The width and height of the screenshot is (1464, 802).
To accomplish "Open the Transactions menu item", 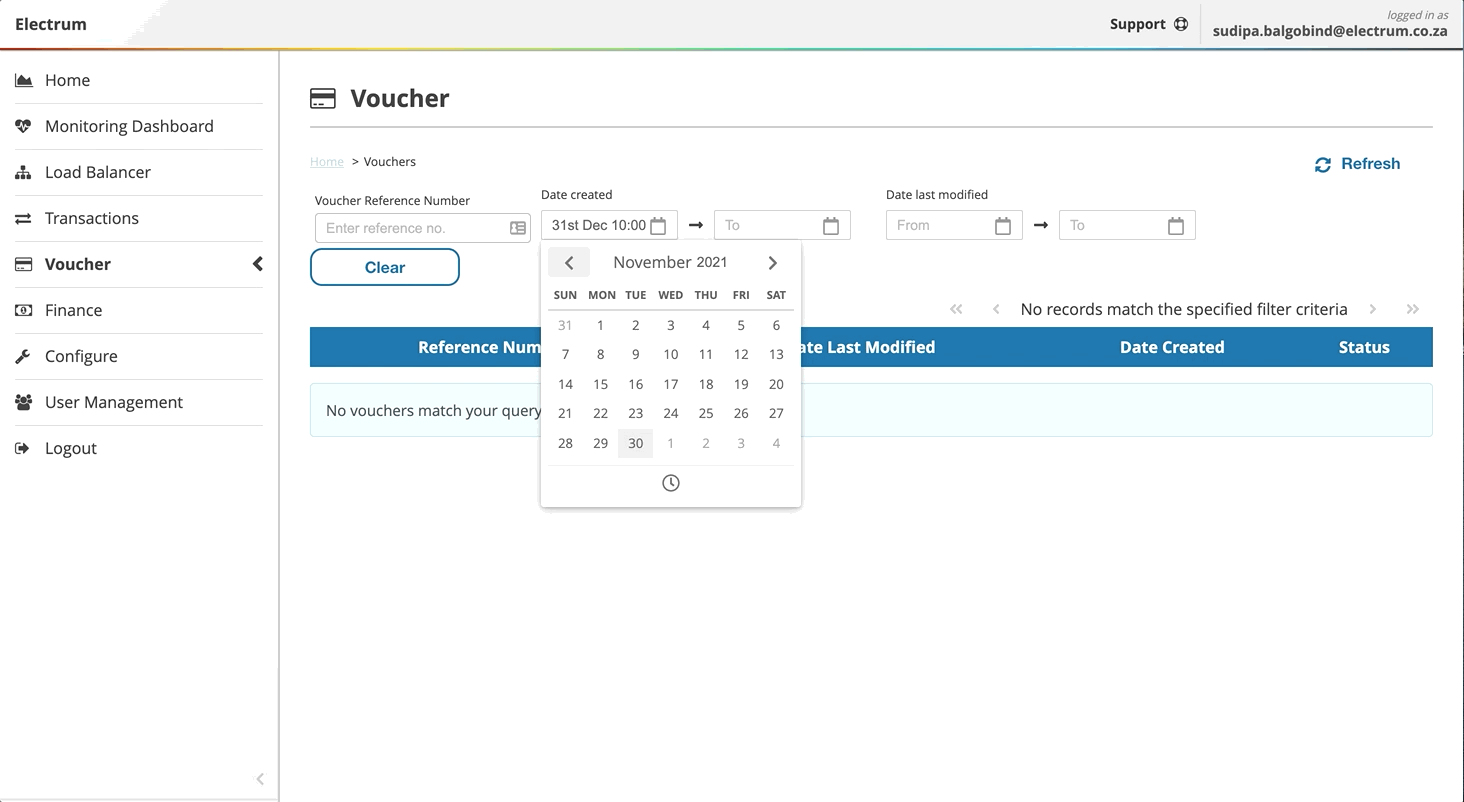I will [91, 218].
